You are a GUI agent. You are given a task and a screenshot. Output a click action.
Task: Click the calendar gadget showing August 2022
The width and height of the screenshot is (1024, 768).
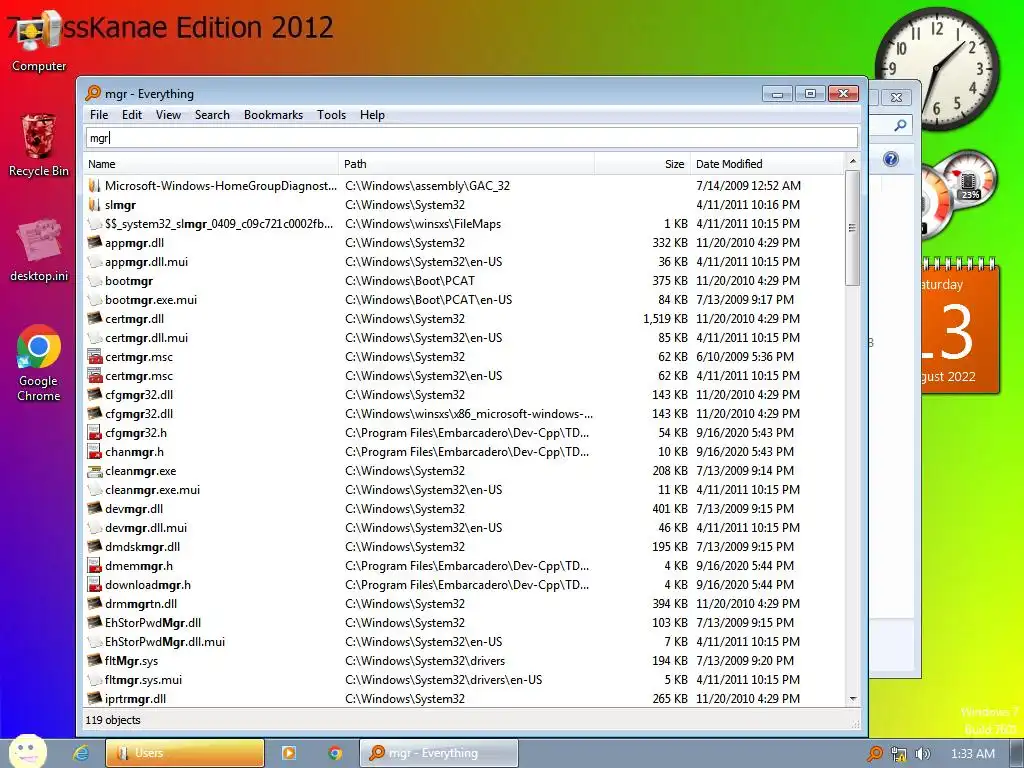(x=960, y=325)
